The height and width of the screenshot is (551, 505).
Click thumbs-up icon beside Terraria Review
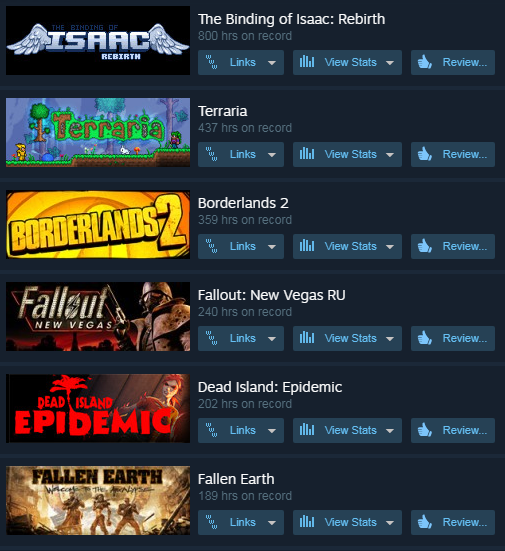coord(425,155)
